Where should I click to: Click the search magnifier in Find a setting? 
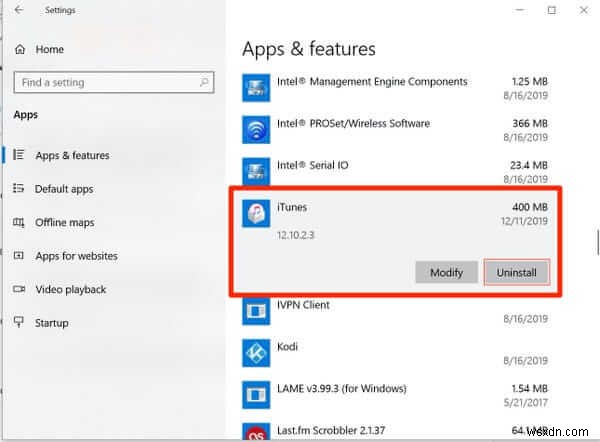tap(204, 82)
